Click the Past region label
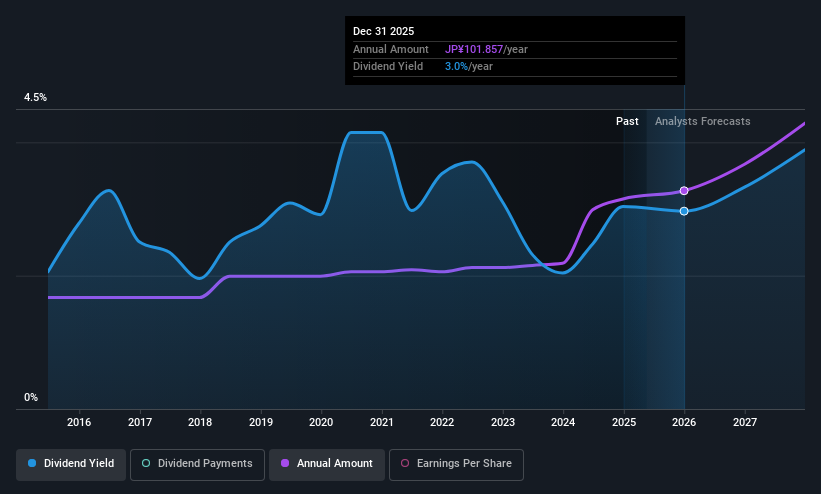 pyautogui.click(x=627, y=122)
